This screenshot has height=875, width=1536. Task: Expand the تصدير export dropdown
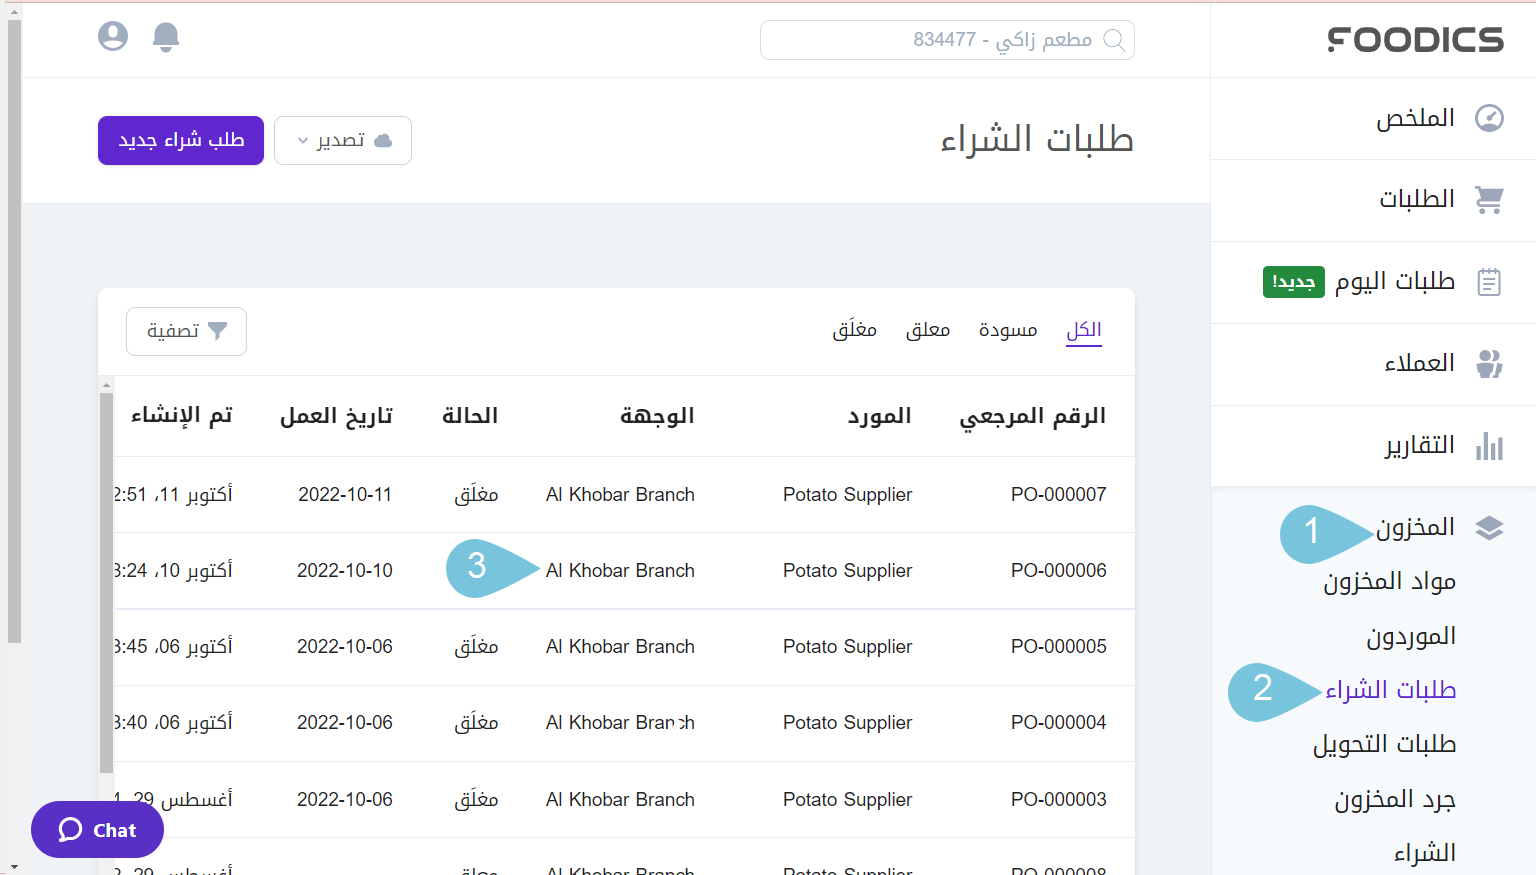(x=342, y=140)
